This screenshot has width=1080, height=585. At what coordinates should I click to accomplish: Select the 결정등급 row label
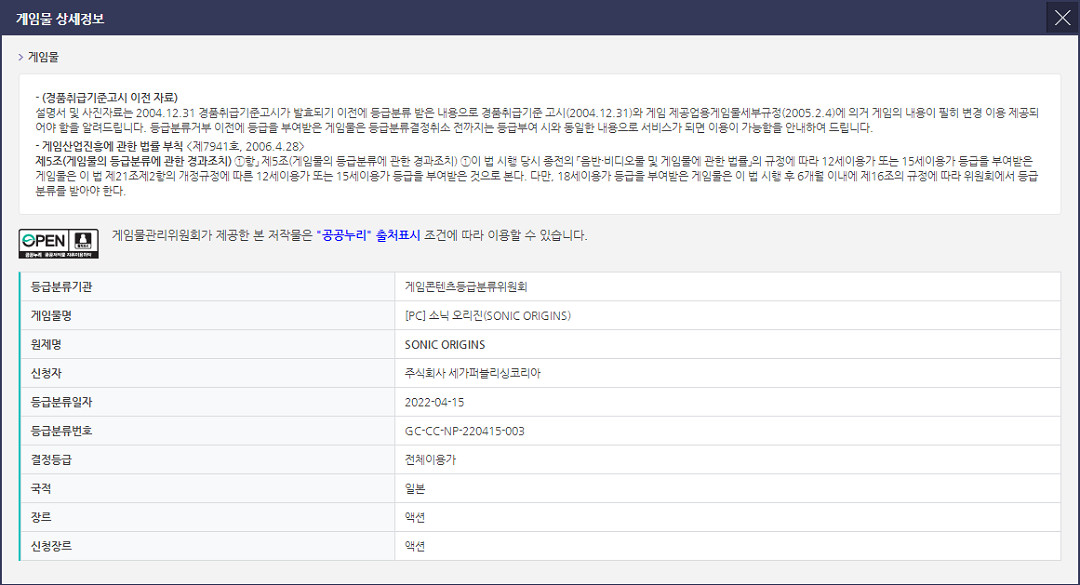tap(52, 460)
